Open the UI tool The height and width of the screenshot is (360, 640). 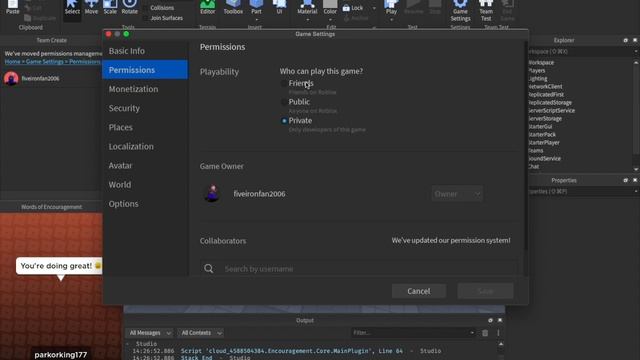pyautogui.click(x=279, y=7)
